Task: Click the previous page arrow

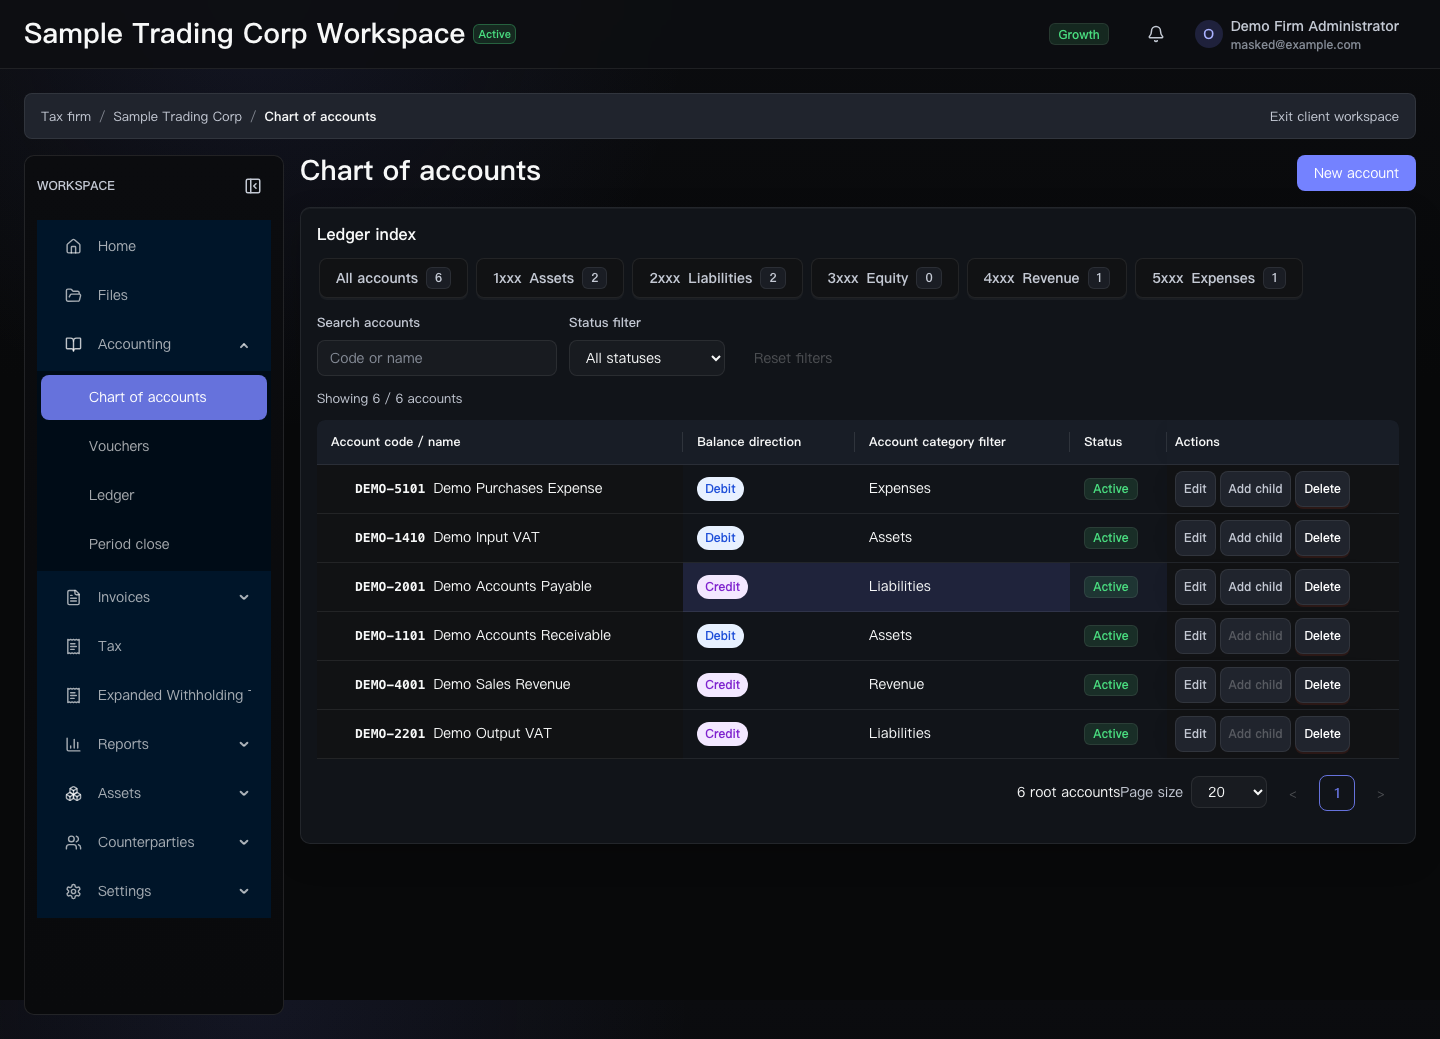Action: coord(1293,794)
